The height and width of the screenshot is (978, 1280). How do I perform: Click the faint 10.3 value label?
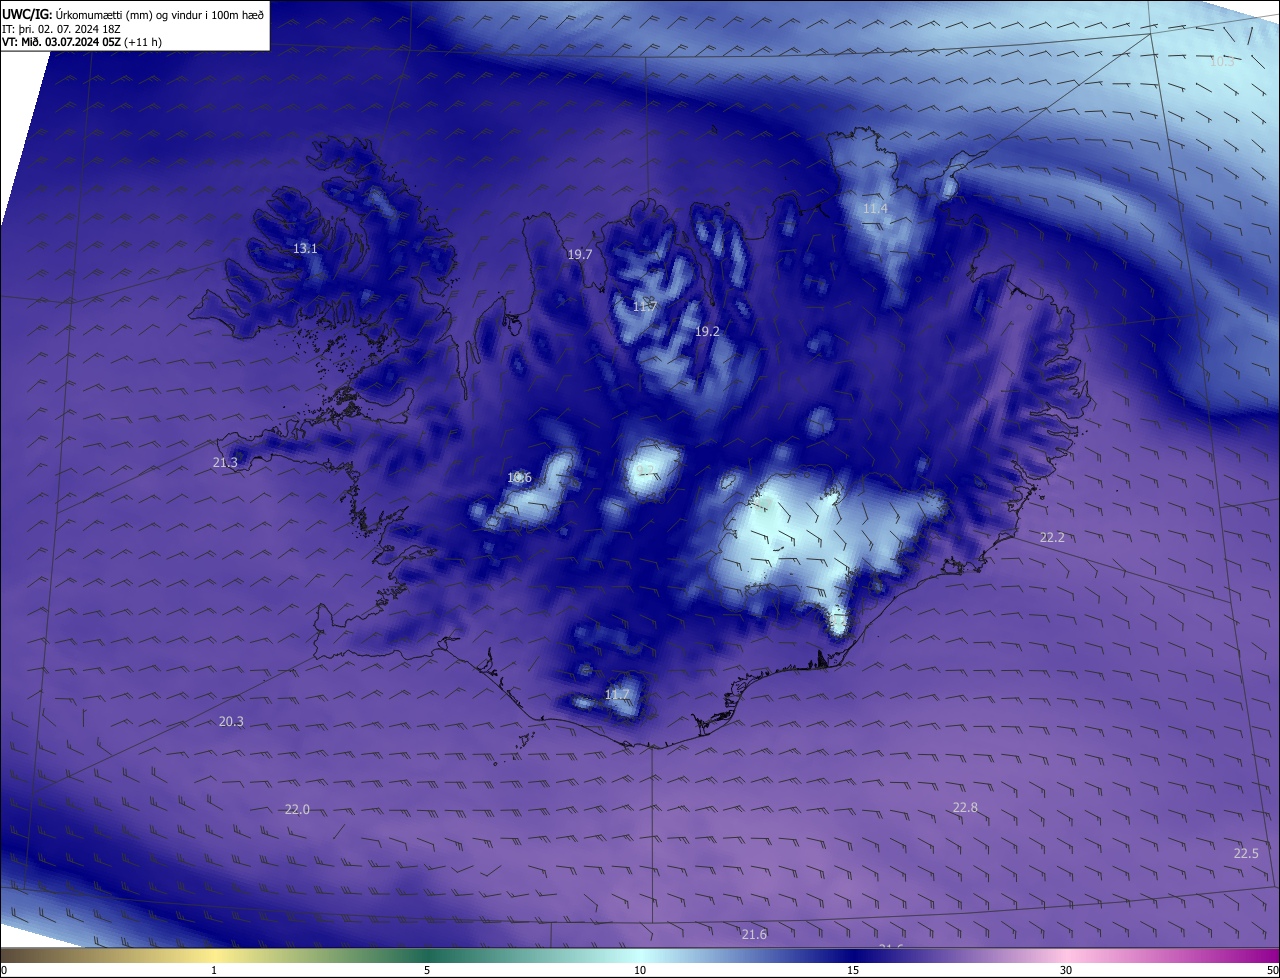(1221, 61)
